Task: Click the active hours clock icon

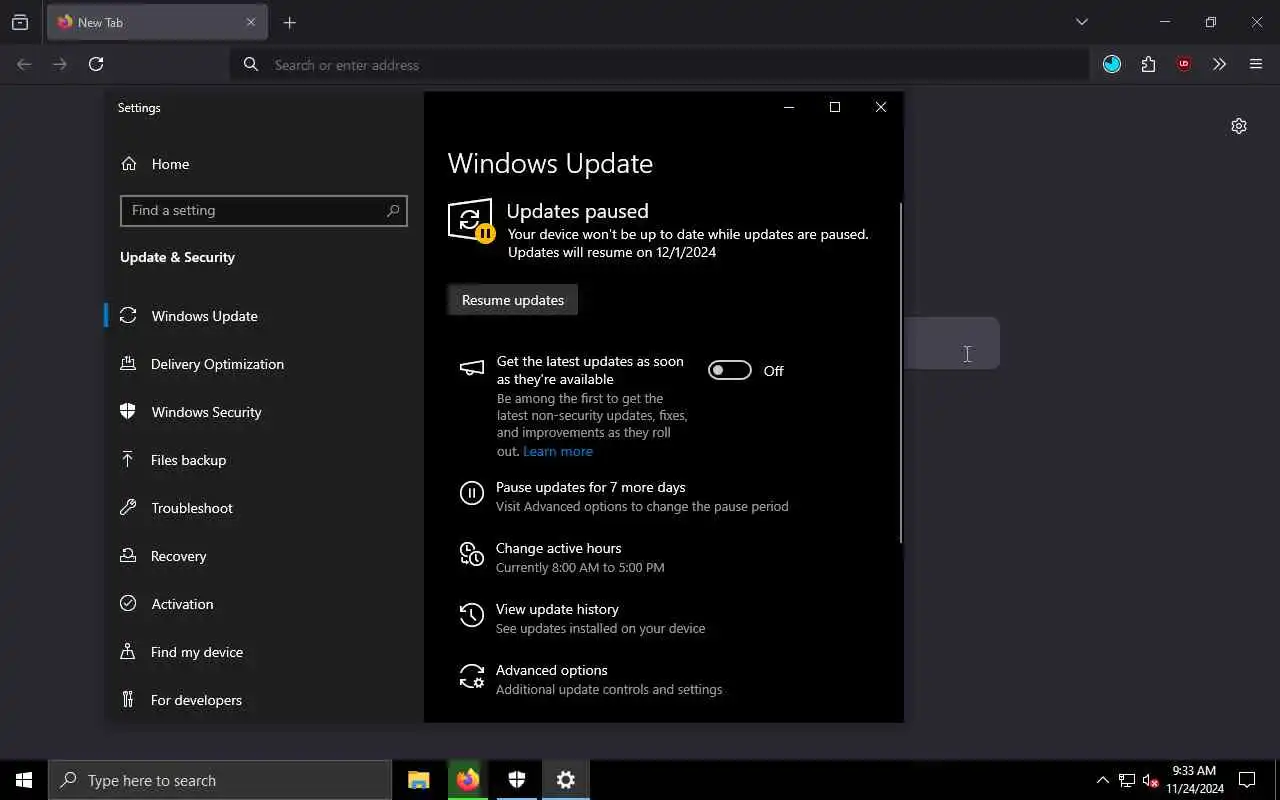Action: (x=471, y=553)
